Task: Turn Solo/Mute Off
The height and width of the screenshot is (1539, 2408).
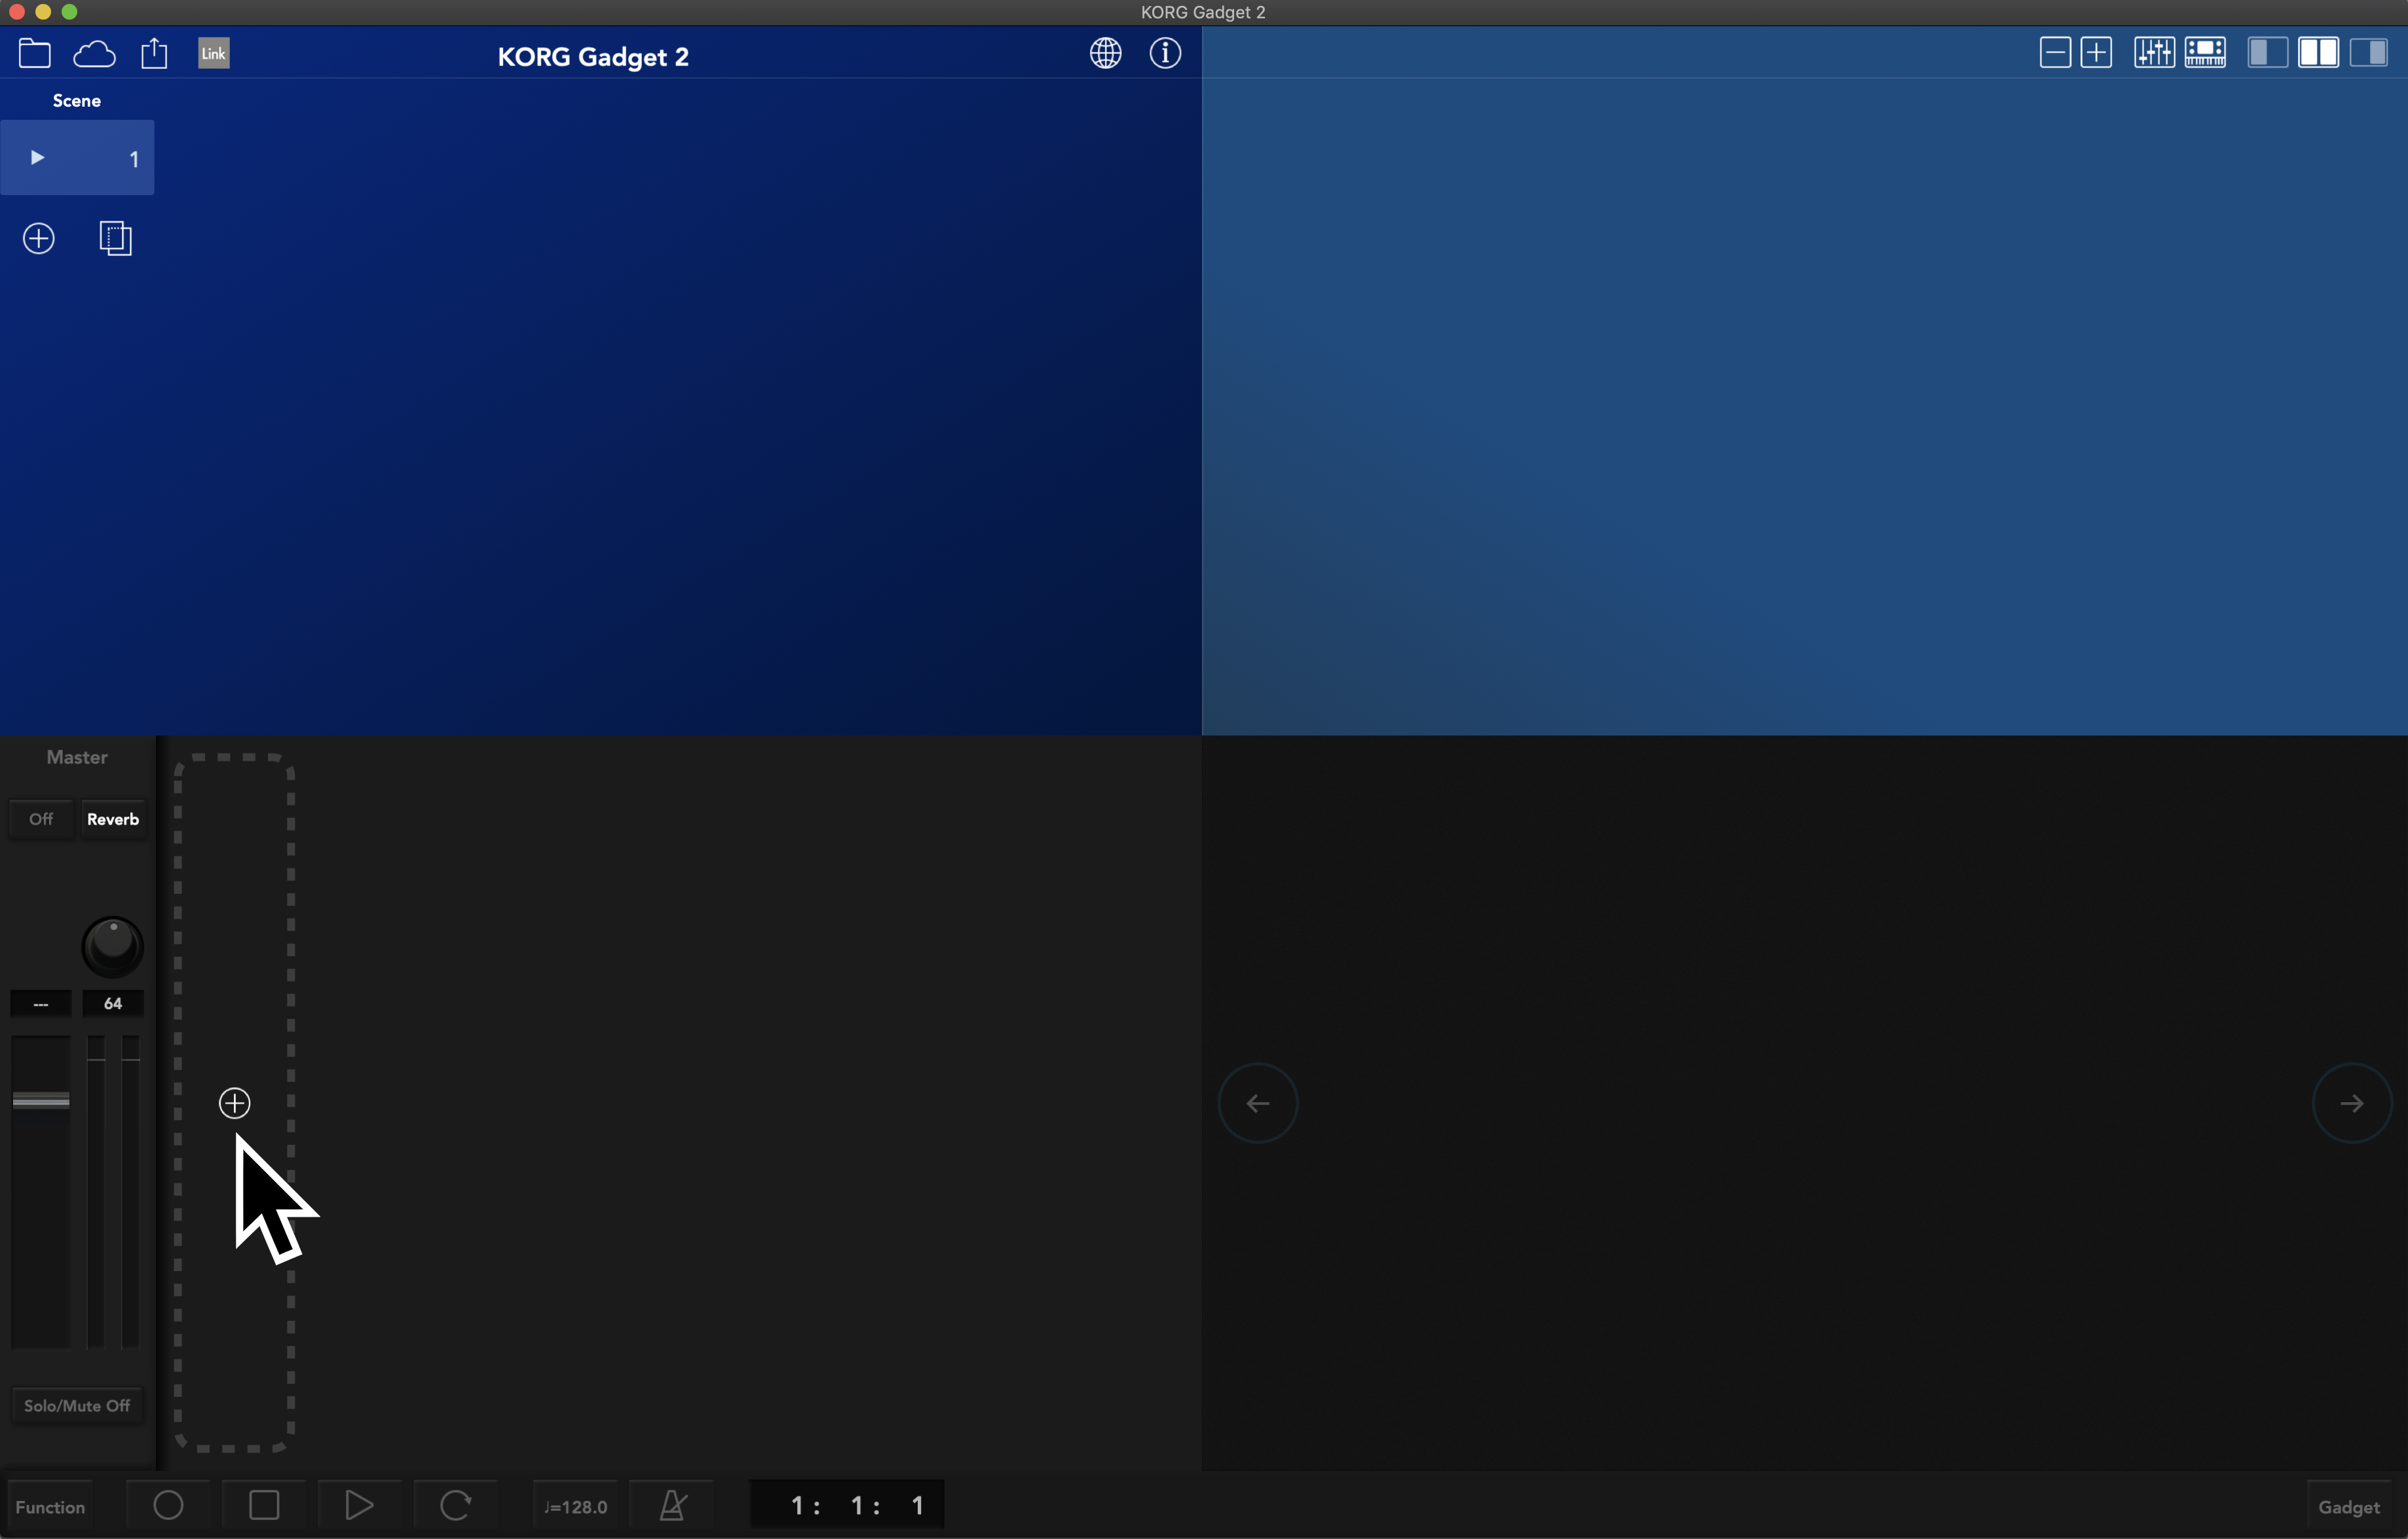Action: 77,1406
